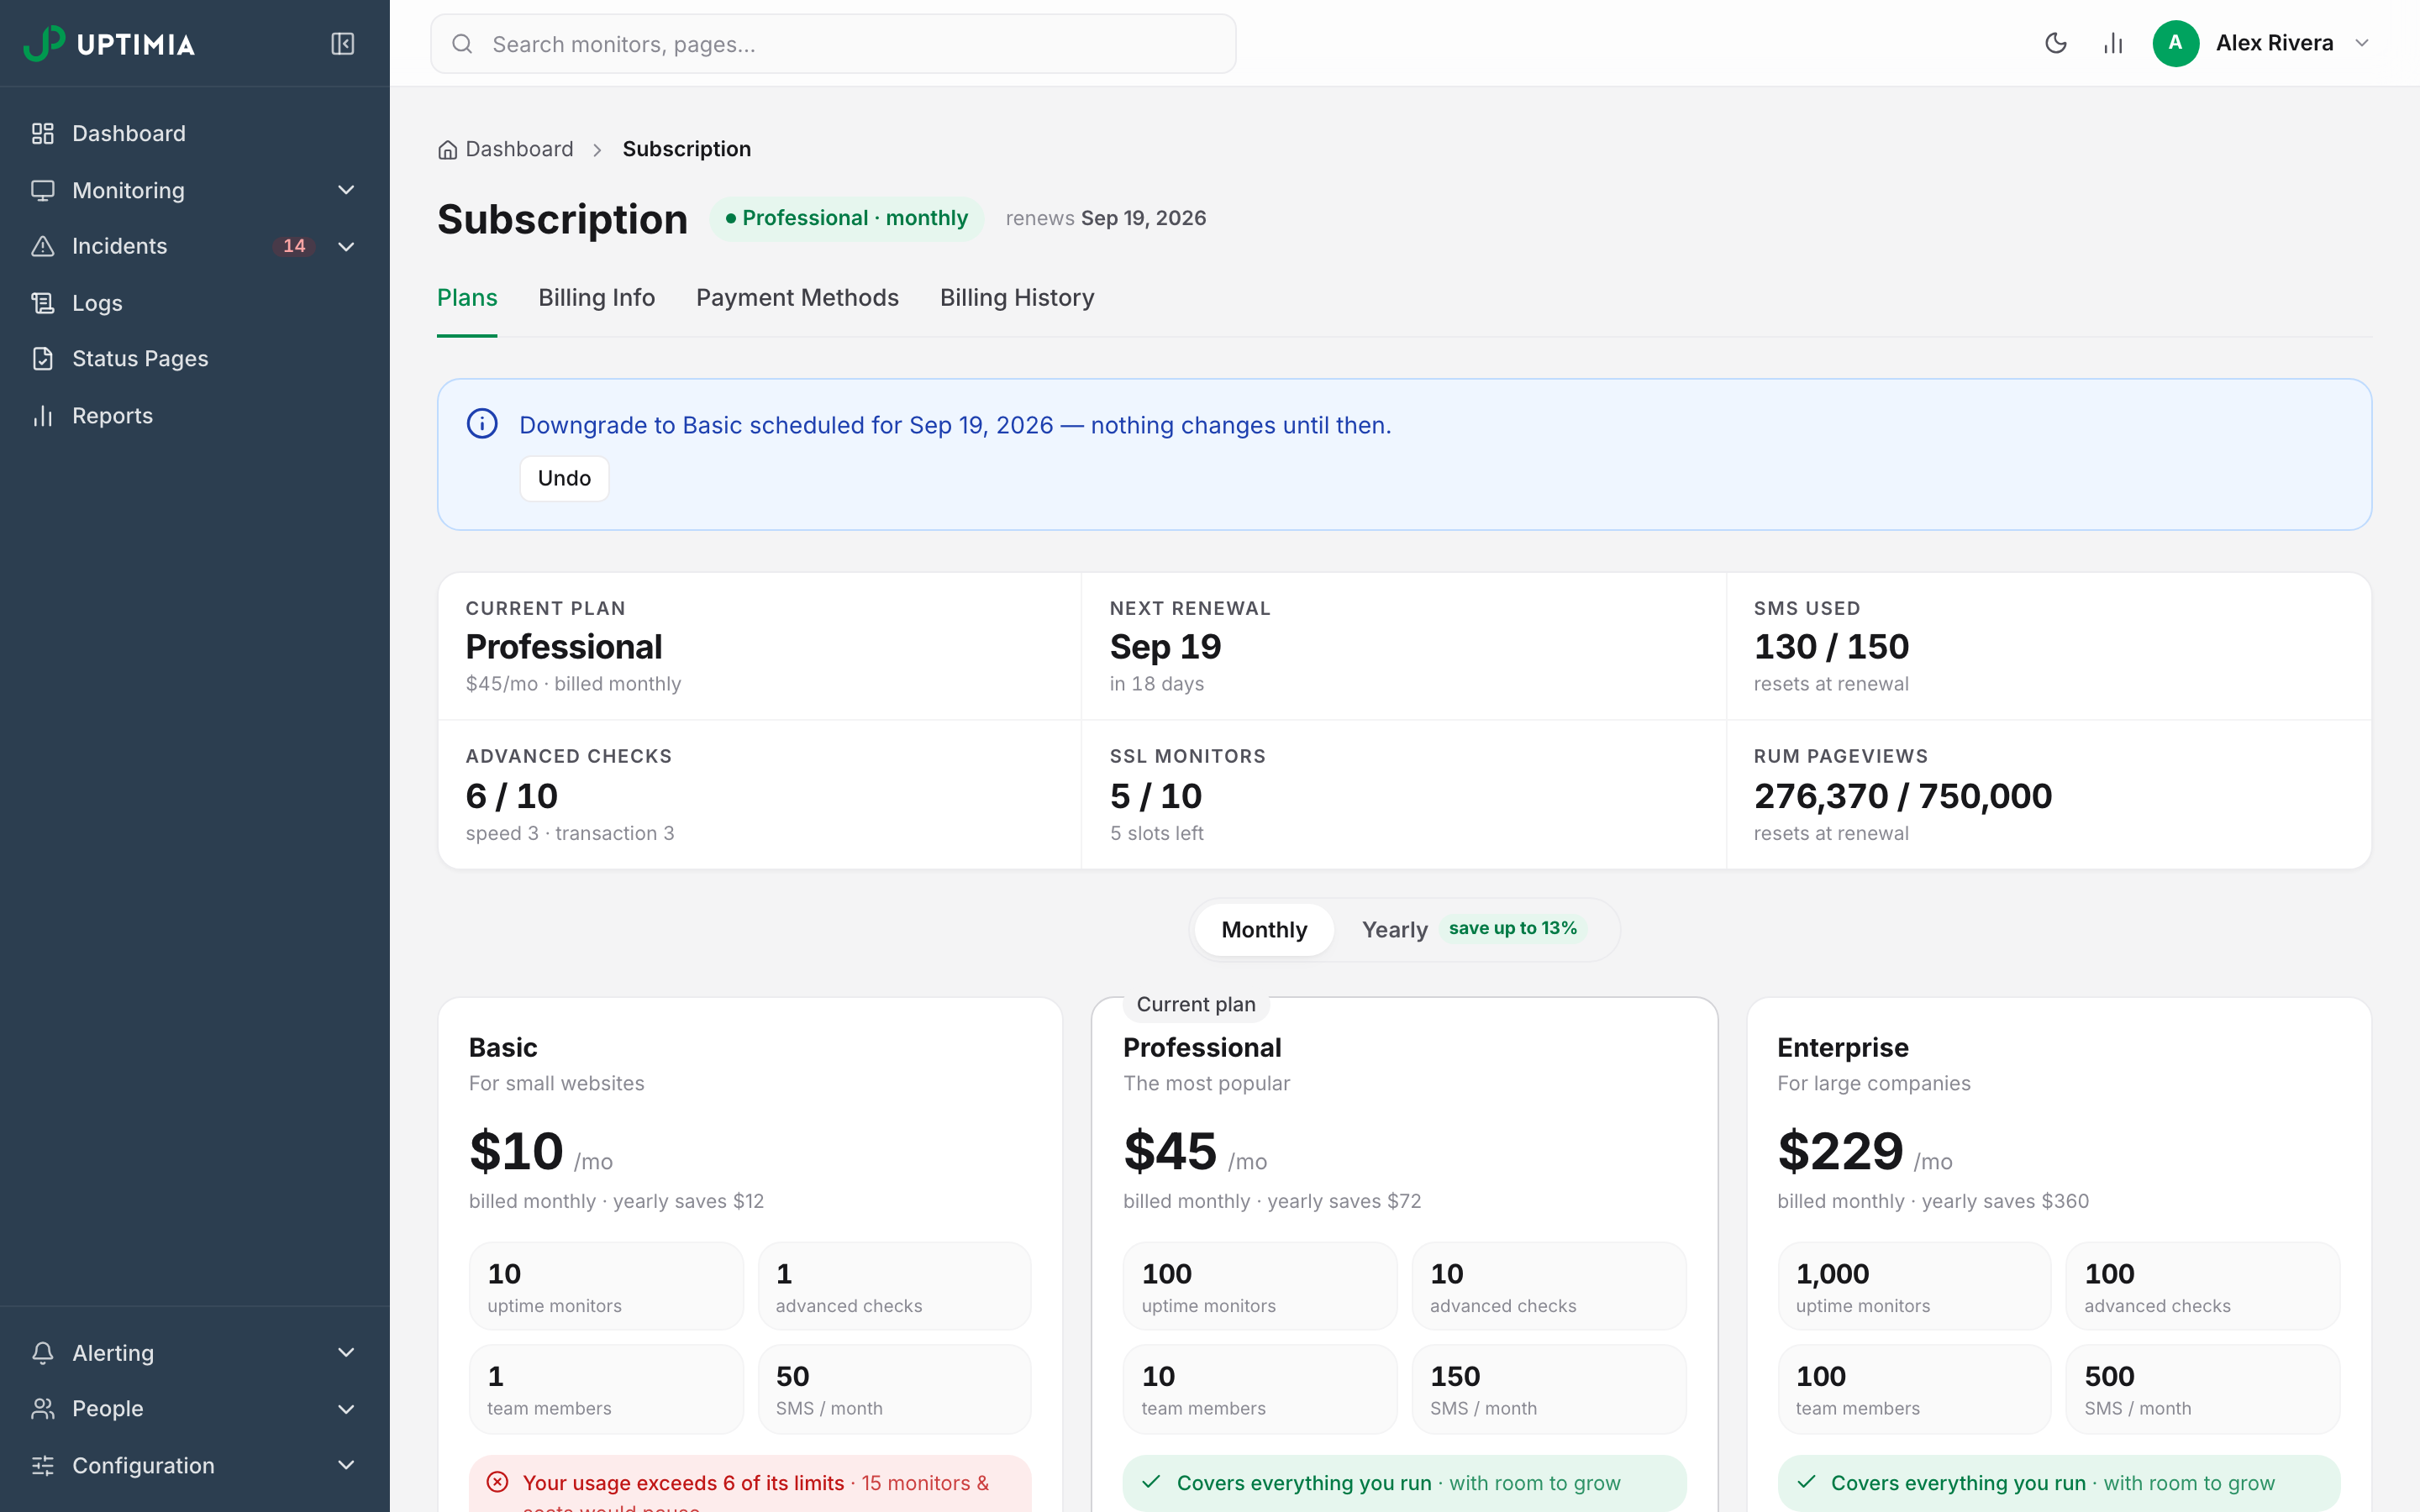Undo the scheduled downgrade
This screenshot has height=1512, width=2420.
click(564, 478)
